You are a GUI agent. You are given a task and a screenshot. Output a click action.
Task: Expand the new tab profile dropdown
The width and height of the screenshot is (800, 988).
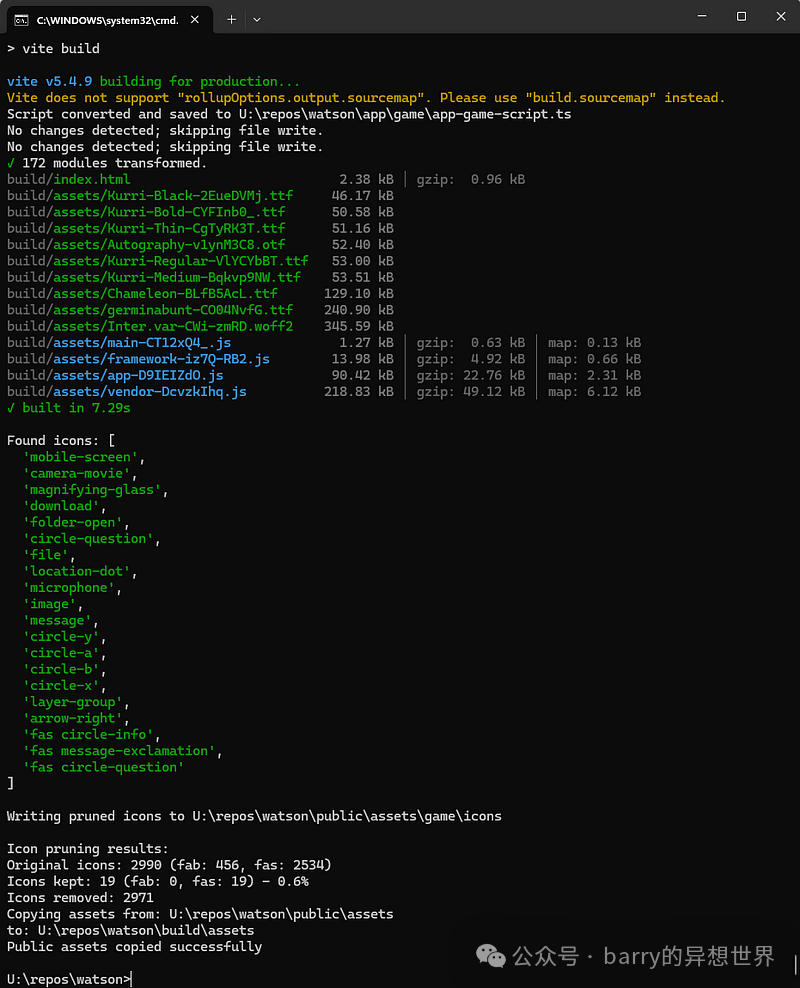[257, 19]
